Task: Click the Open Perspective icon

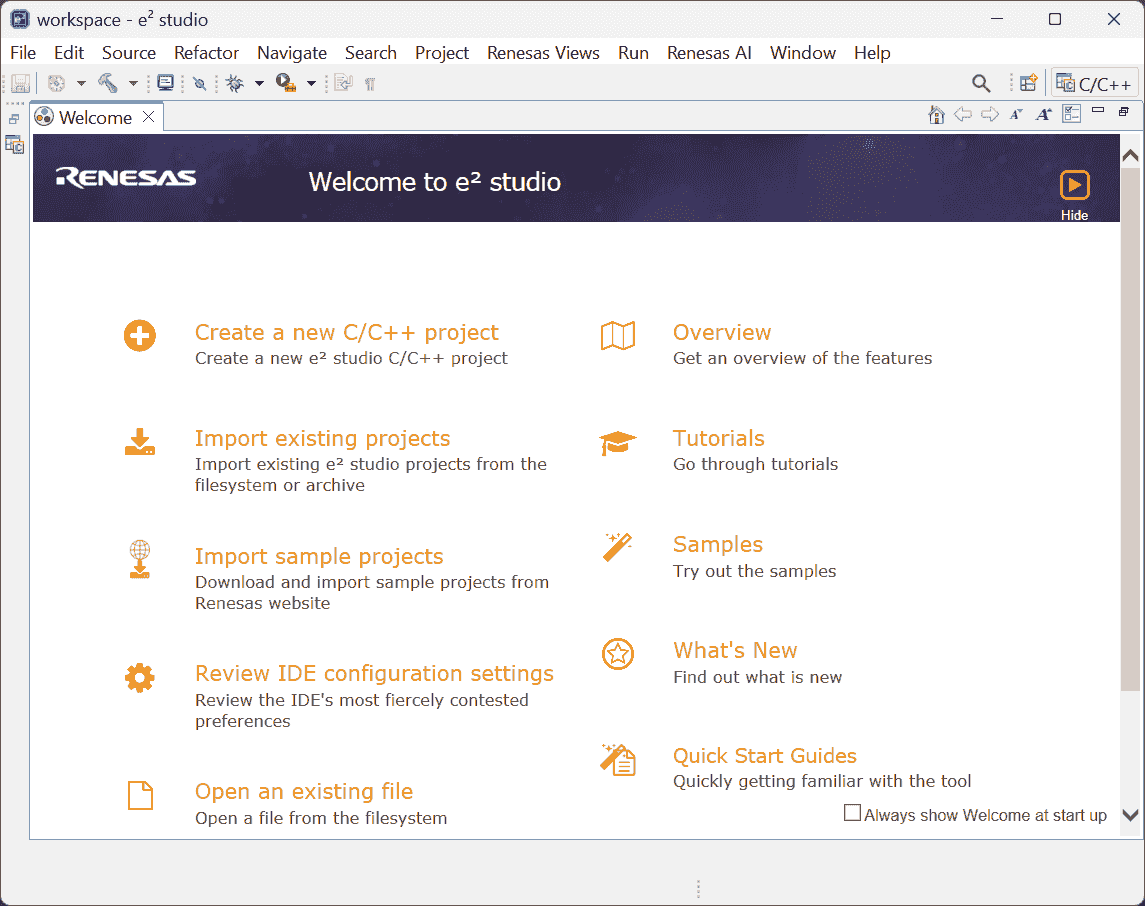Action: 1028,84
